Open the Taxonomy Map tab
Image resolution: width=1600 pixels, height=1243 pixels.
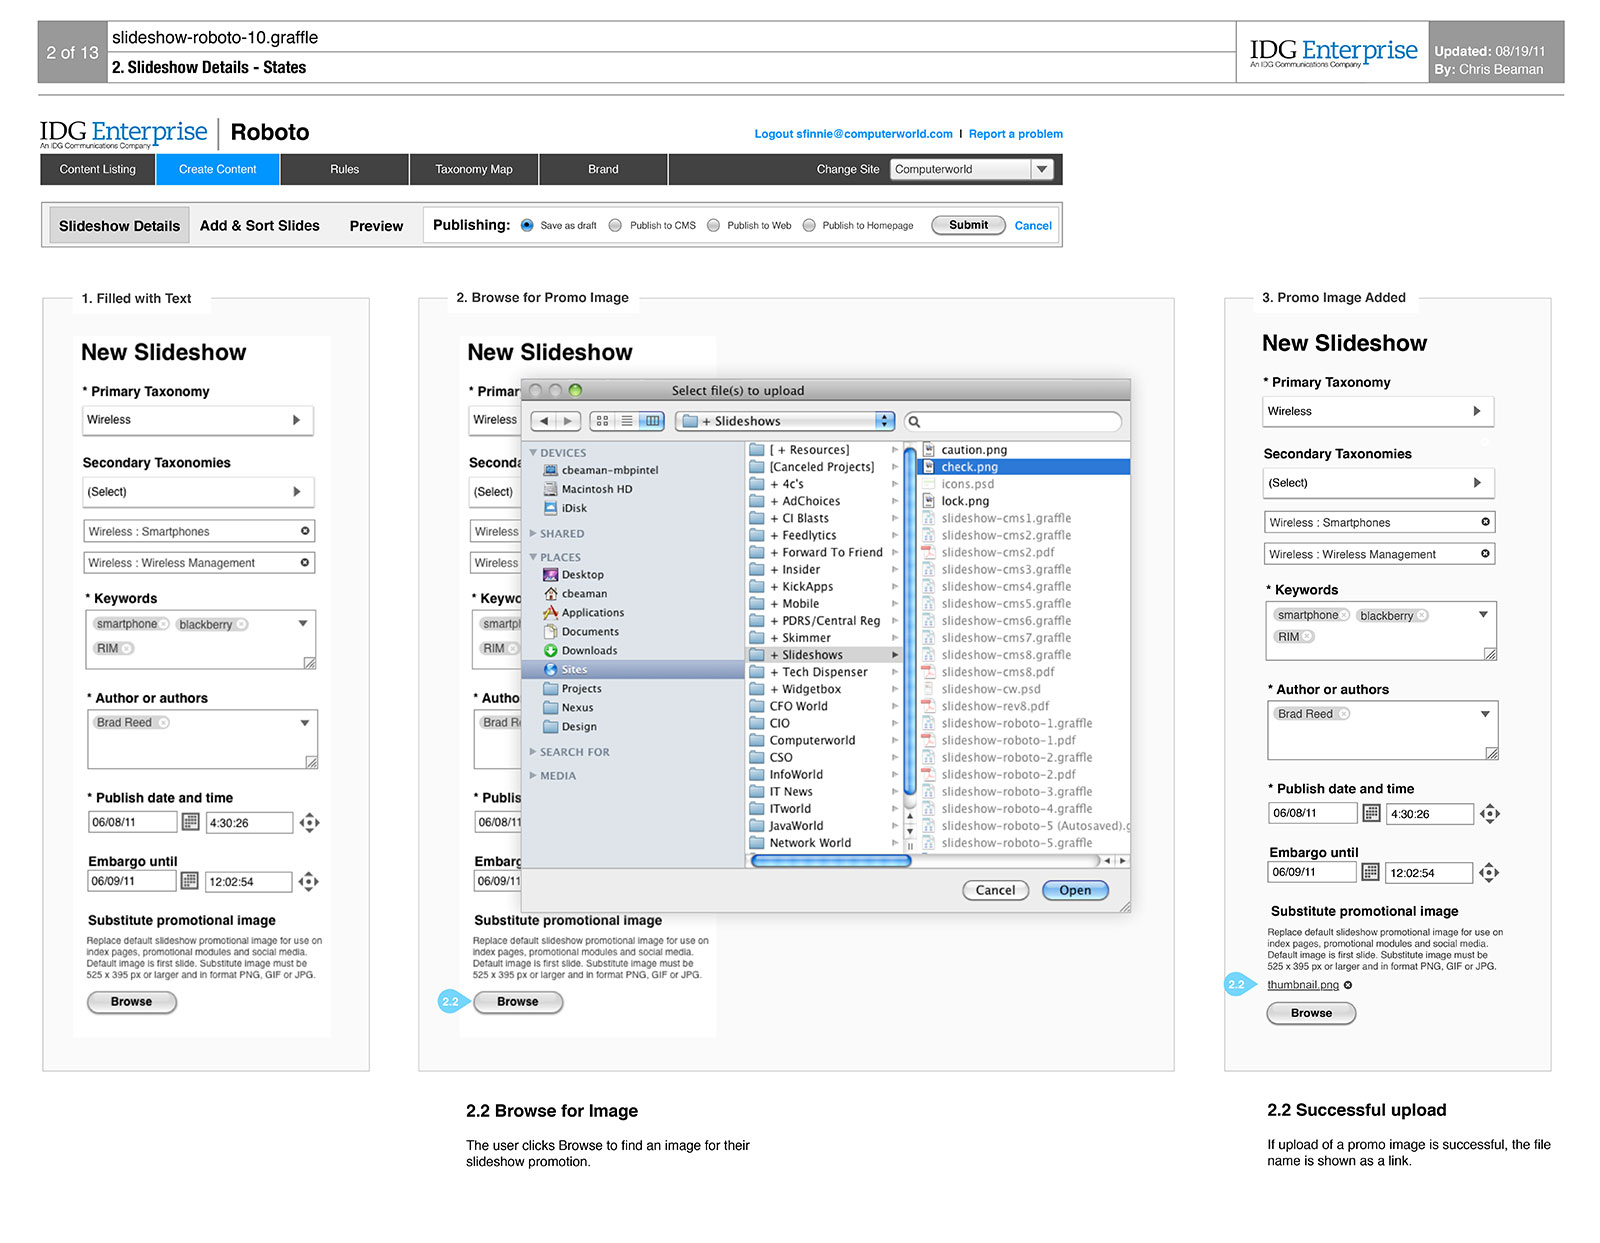click(474, 169)
